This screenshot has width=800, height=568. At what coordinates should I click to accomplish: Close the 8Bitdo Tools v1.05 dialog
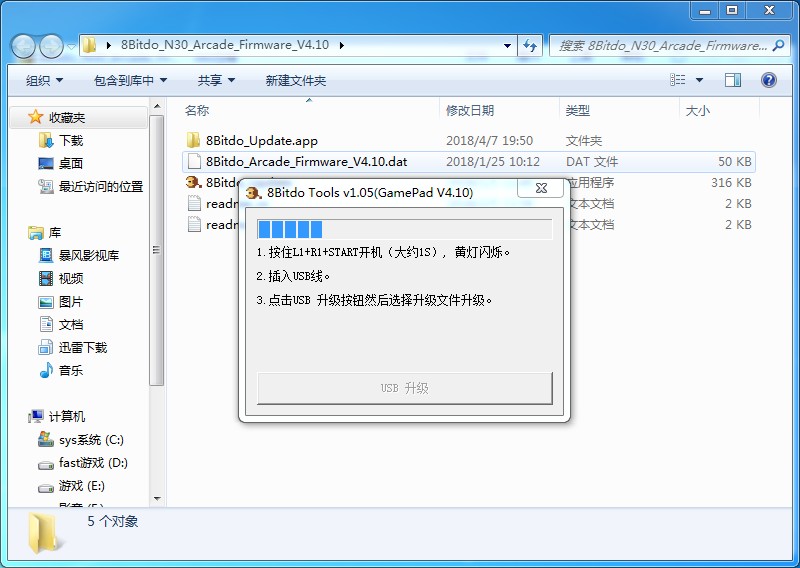coord(541,188)
